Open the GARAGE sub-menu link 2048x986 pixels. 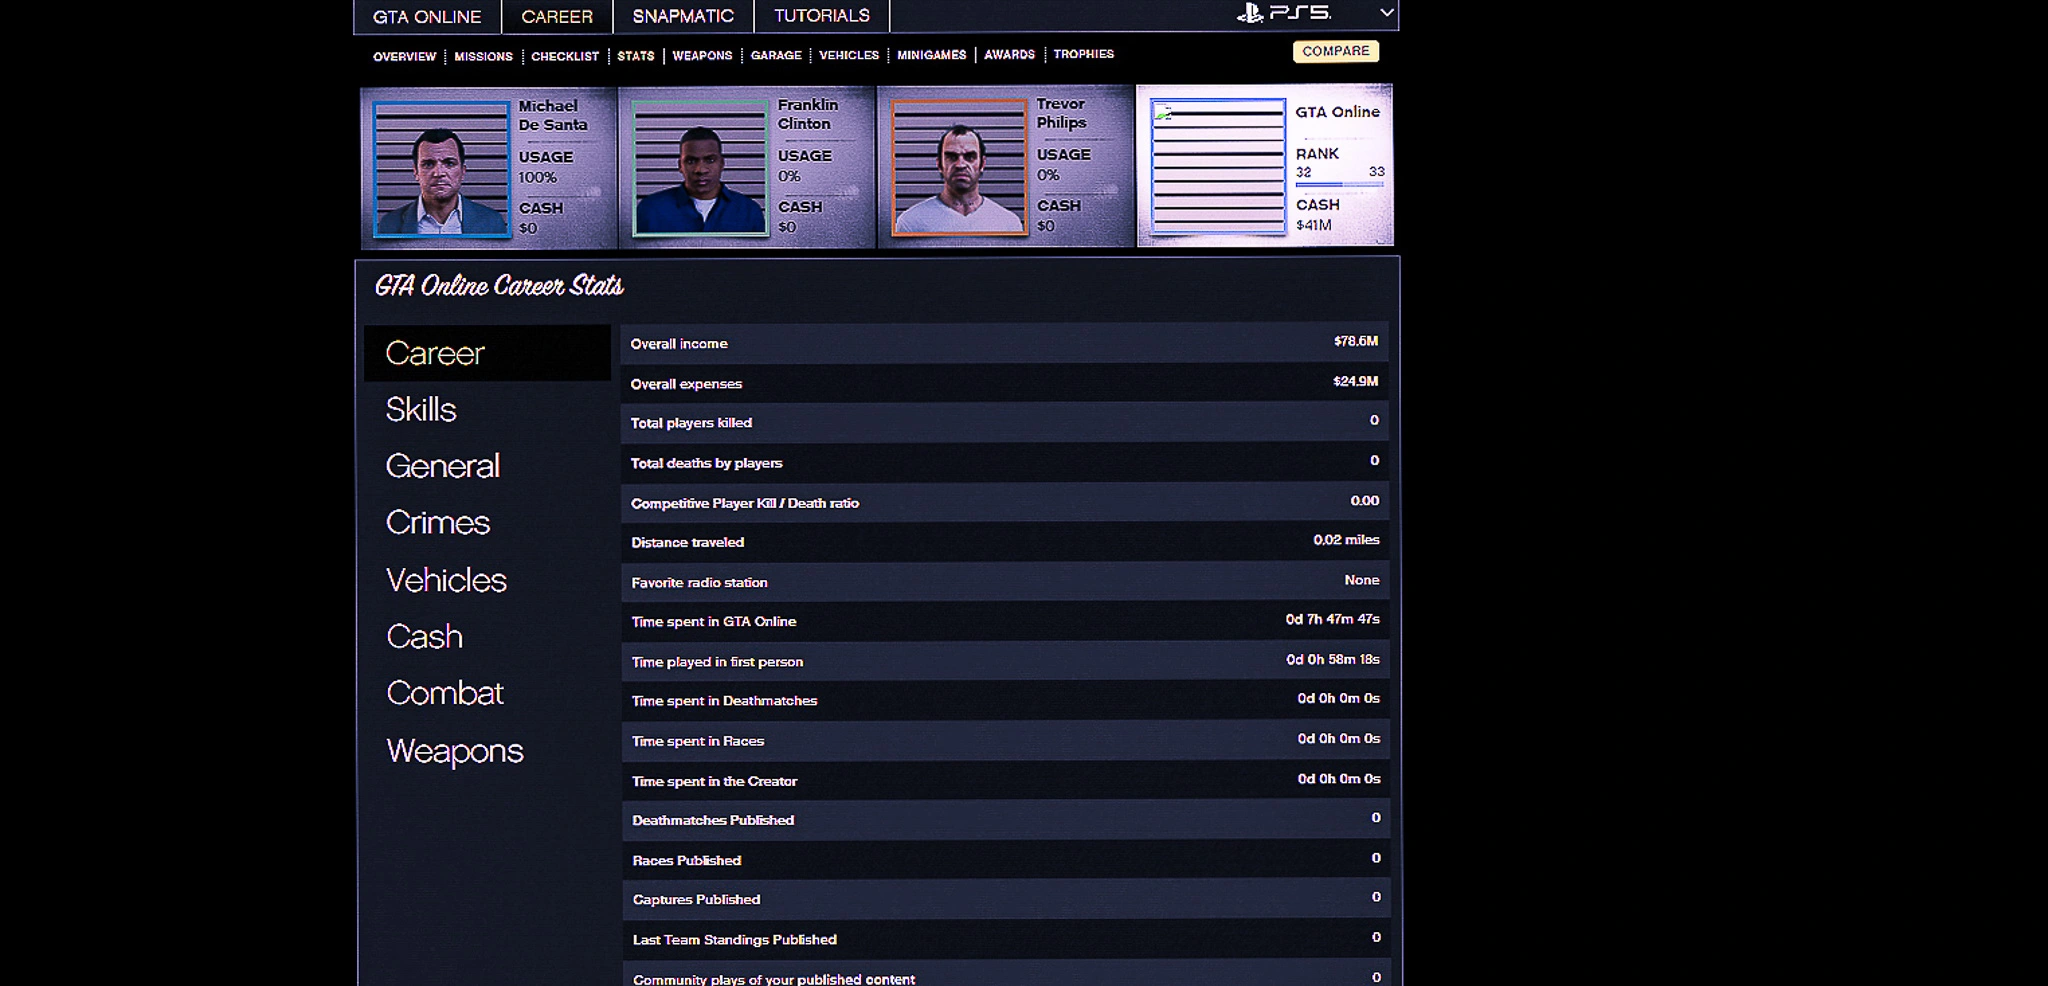pos(776,56)
